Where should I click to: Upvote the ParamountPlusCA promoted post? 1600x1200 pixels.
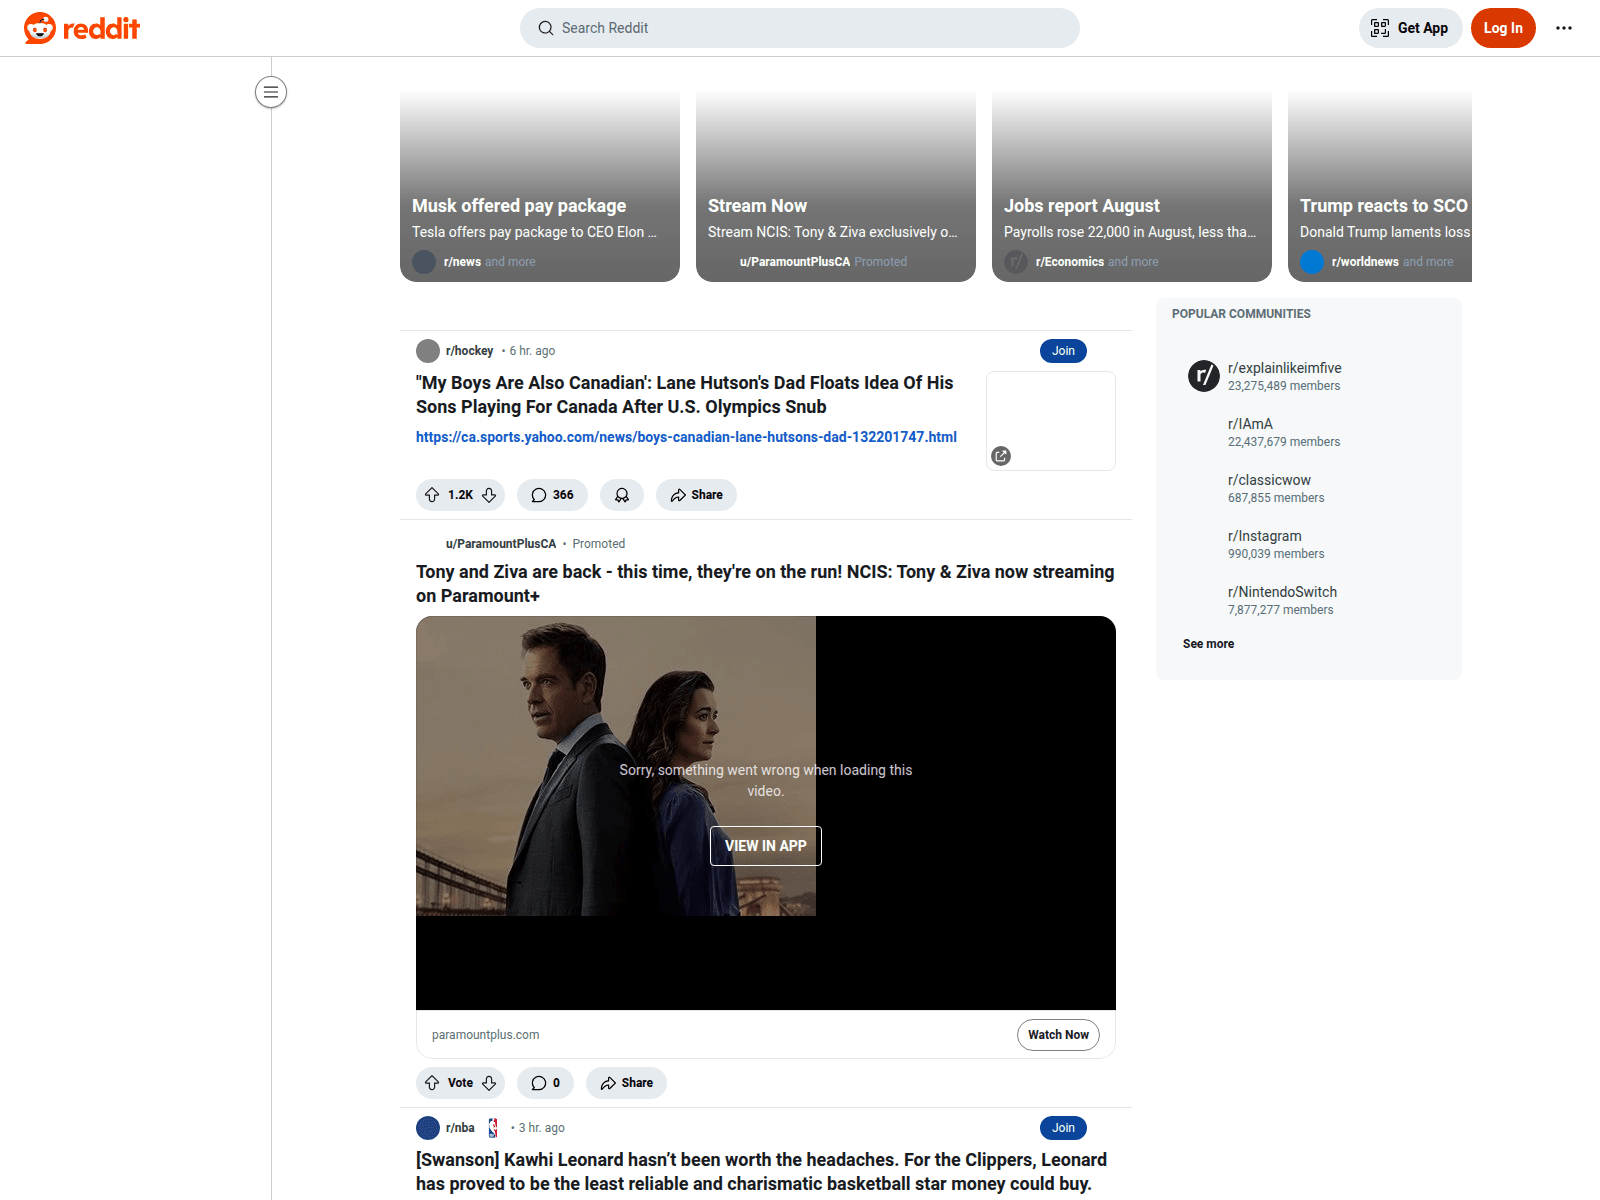(432, 1083)
